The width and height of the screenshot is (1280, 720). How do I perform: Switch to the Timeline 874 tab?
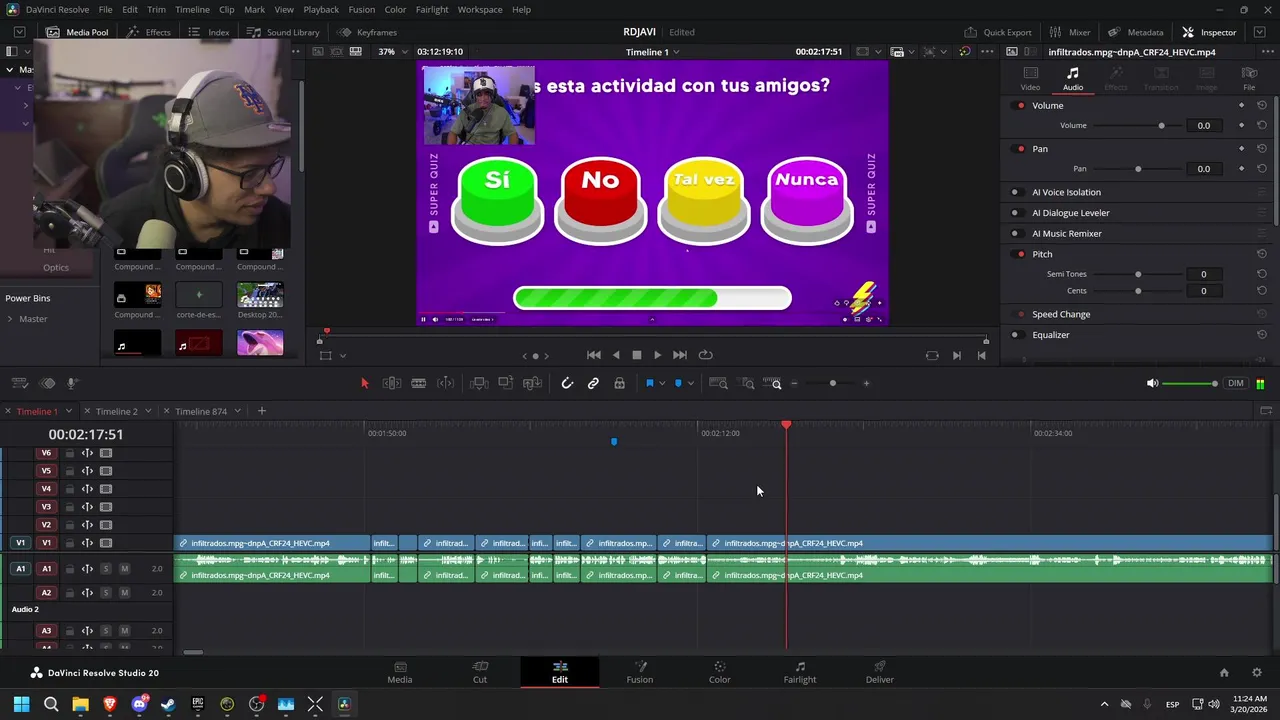(201, 411)
